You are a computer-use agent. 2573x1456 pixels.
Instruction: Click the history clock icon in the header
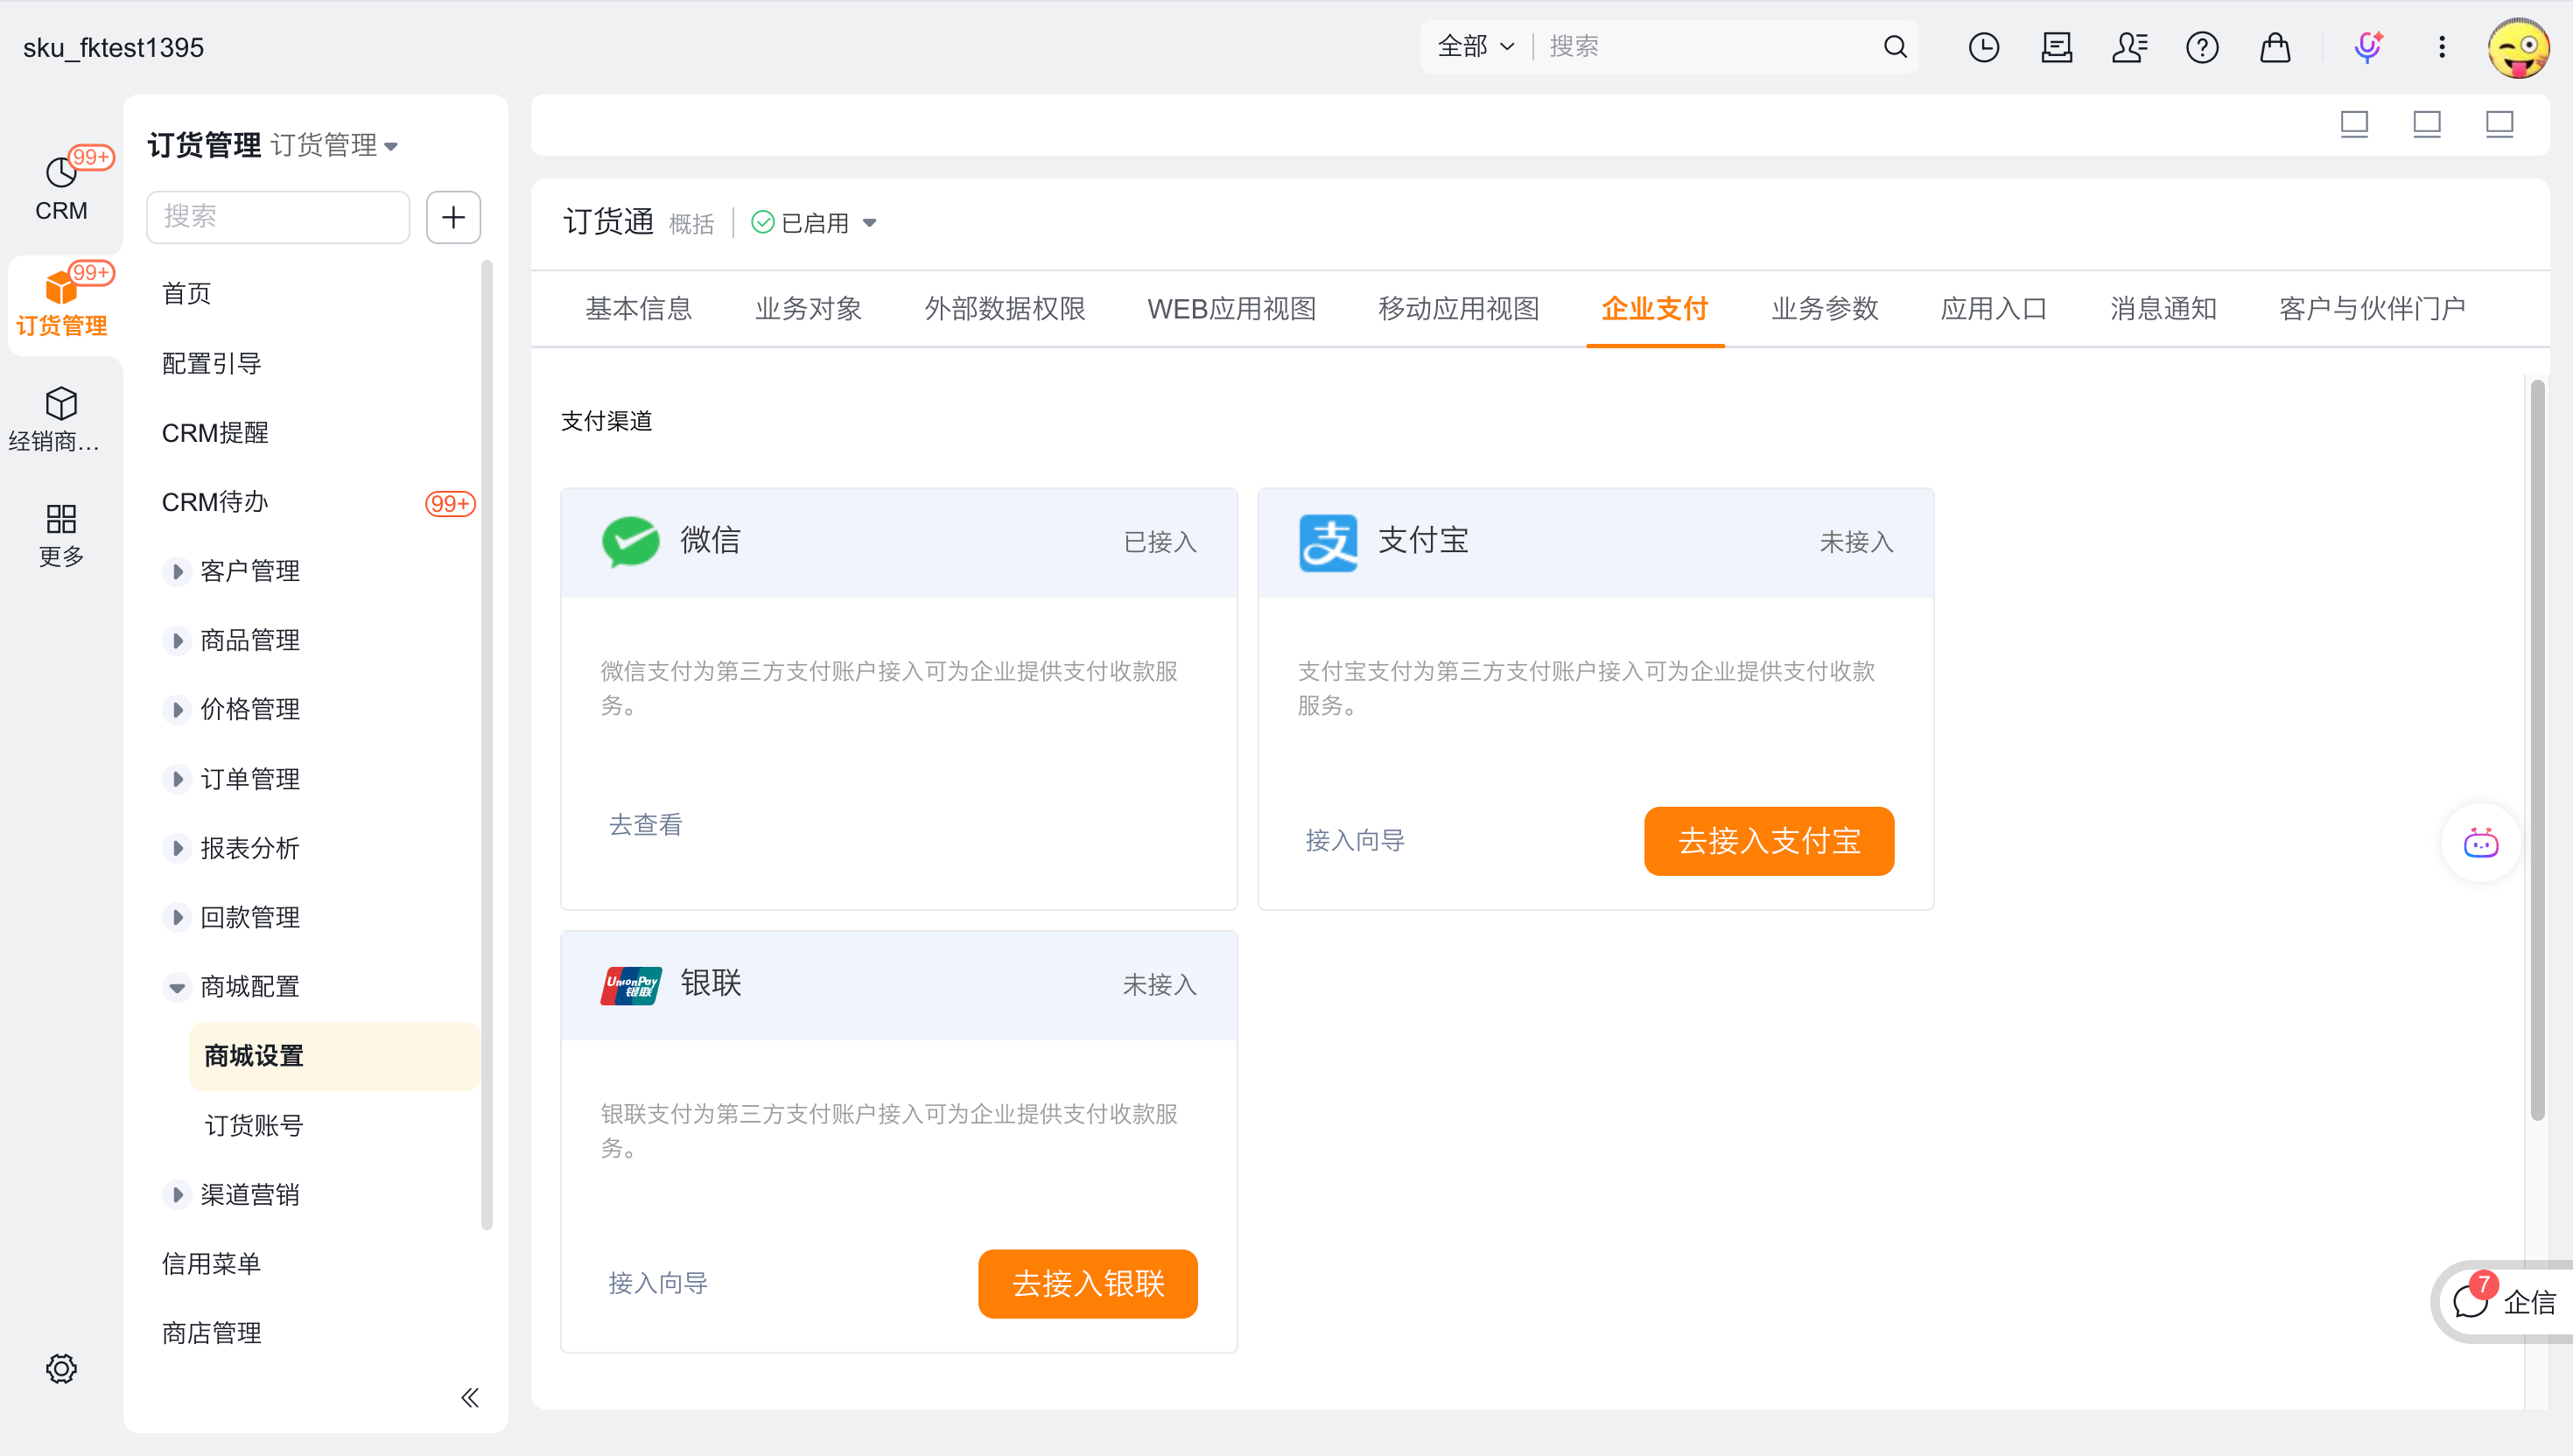click(x=1983, y=47)
